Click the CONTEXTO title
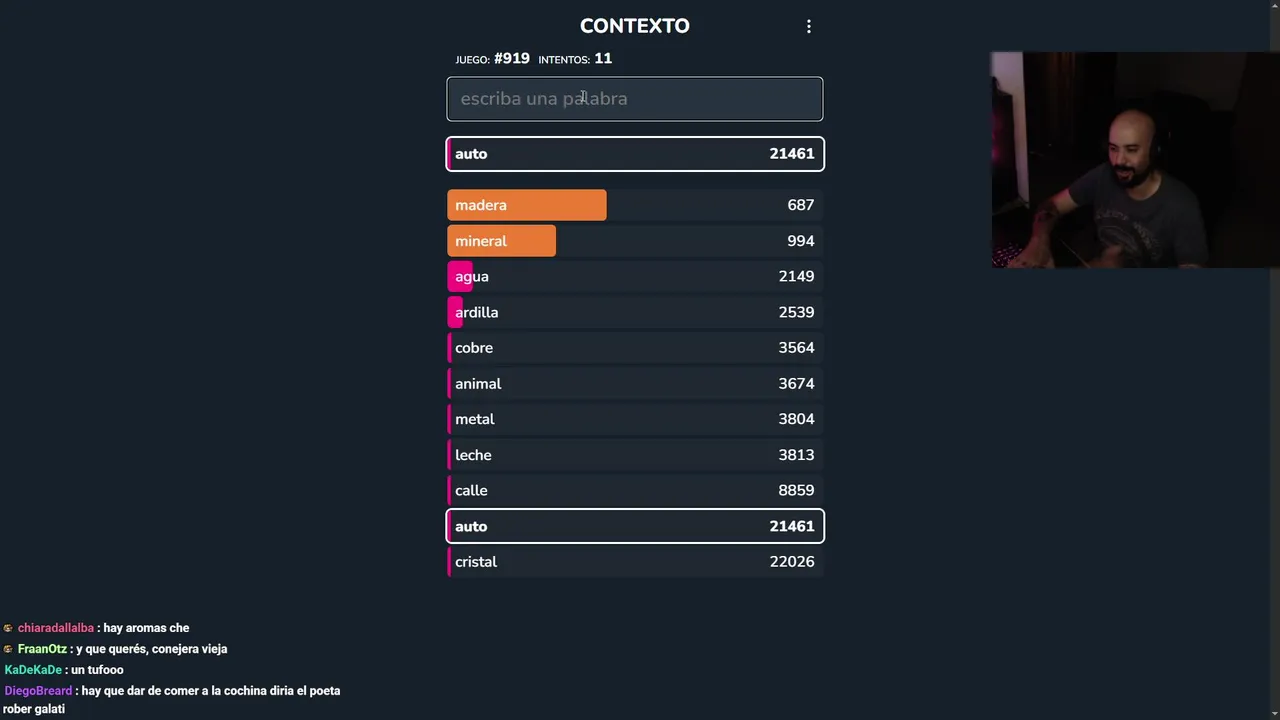Screen dimensions: 1280x720 [634, 26]
